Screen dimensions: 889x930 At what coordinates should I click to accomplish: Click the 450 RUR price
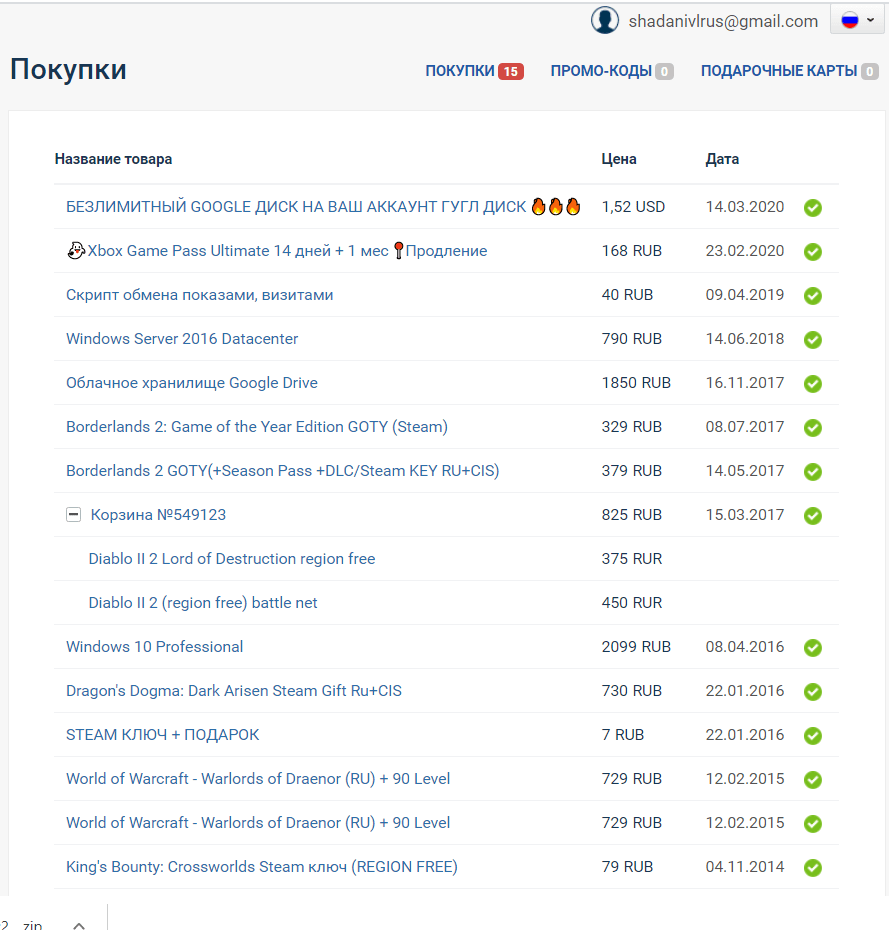[632, 603]
